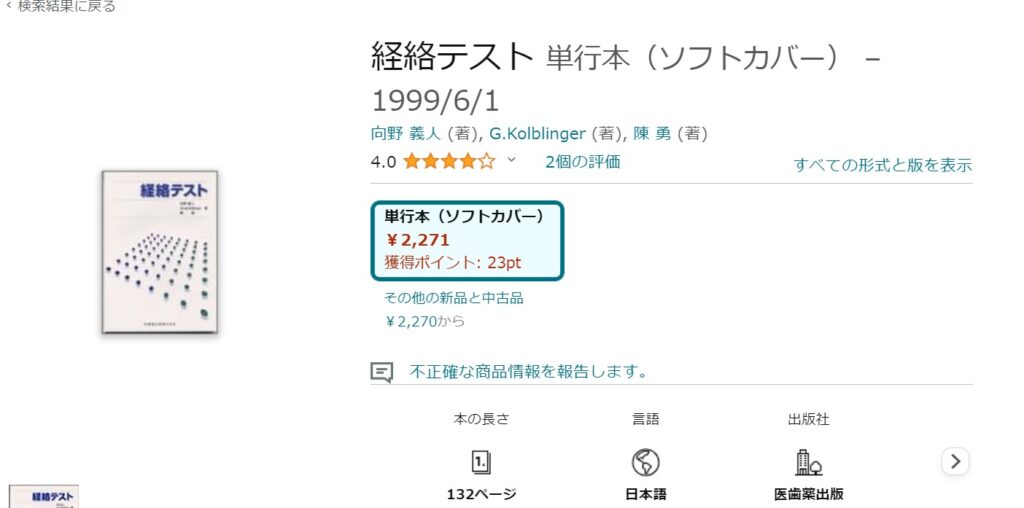Click the 獲得ポイント 23pt text
1024x508 pixels.
[x=452, y=262]
